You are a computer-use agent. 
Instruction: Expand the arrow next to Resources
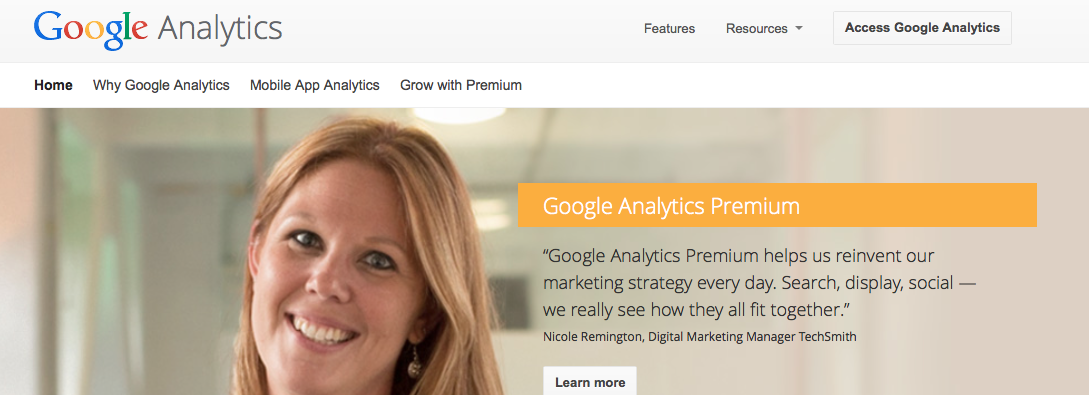798,28
